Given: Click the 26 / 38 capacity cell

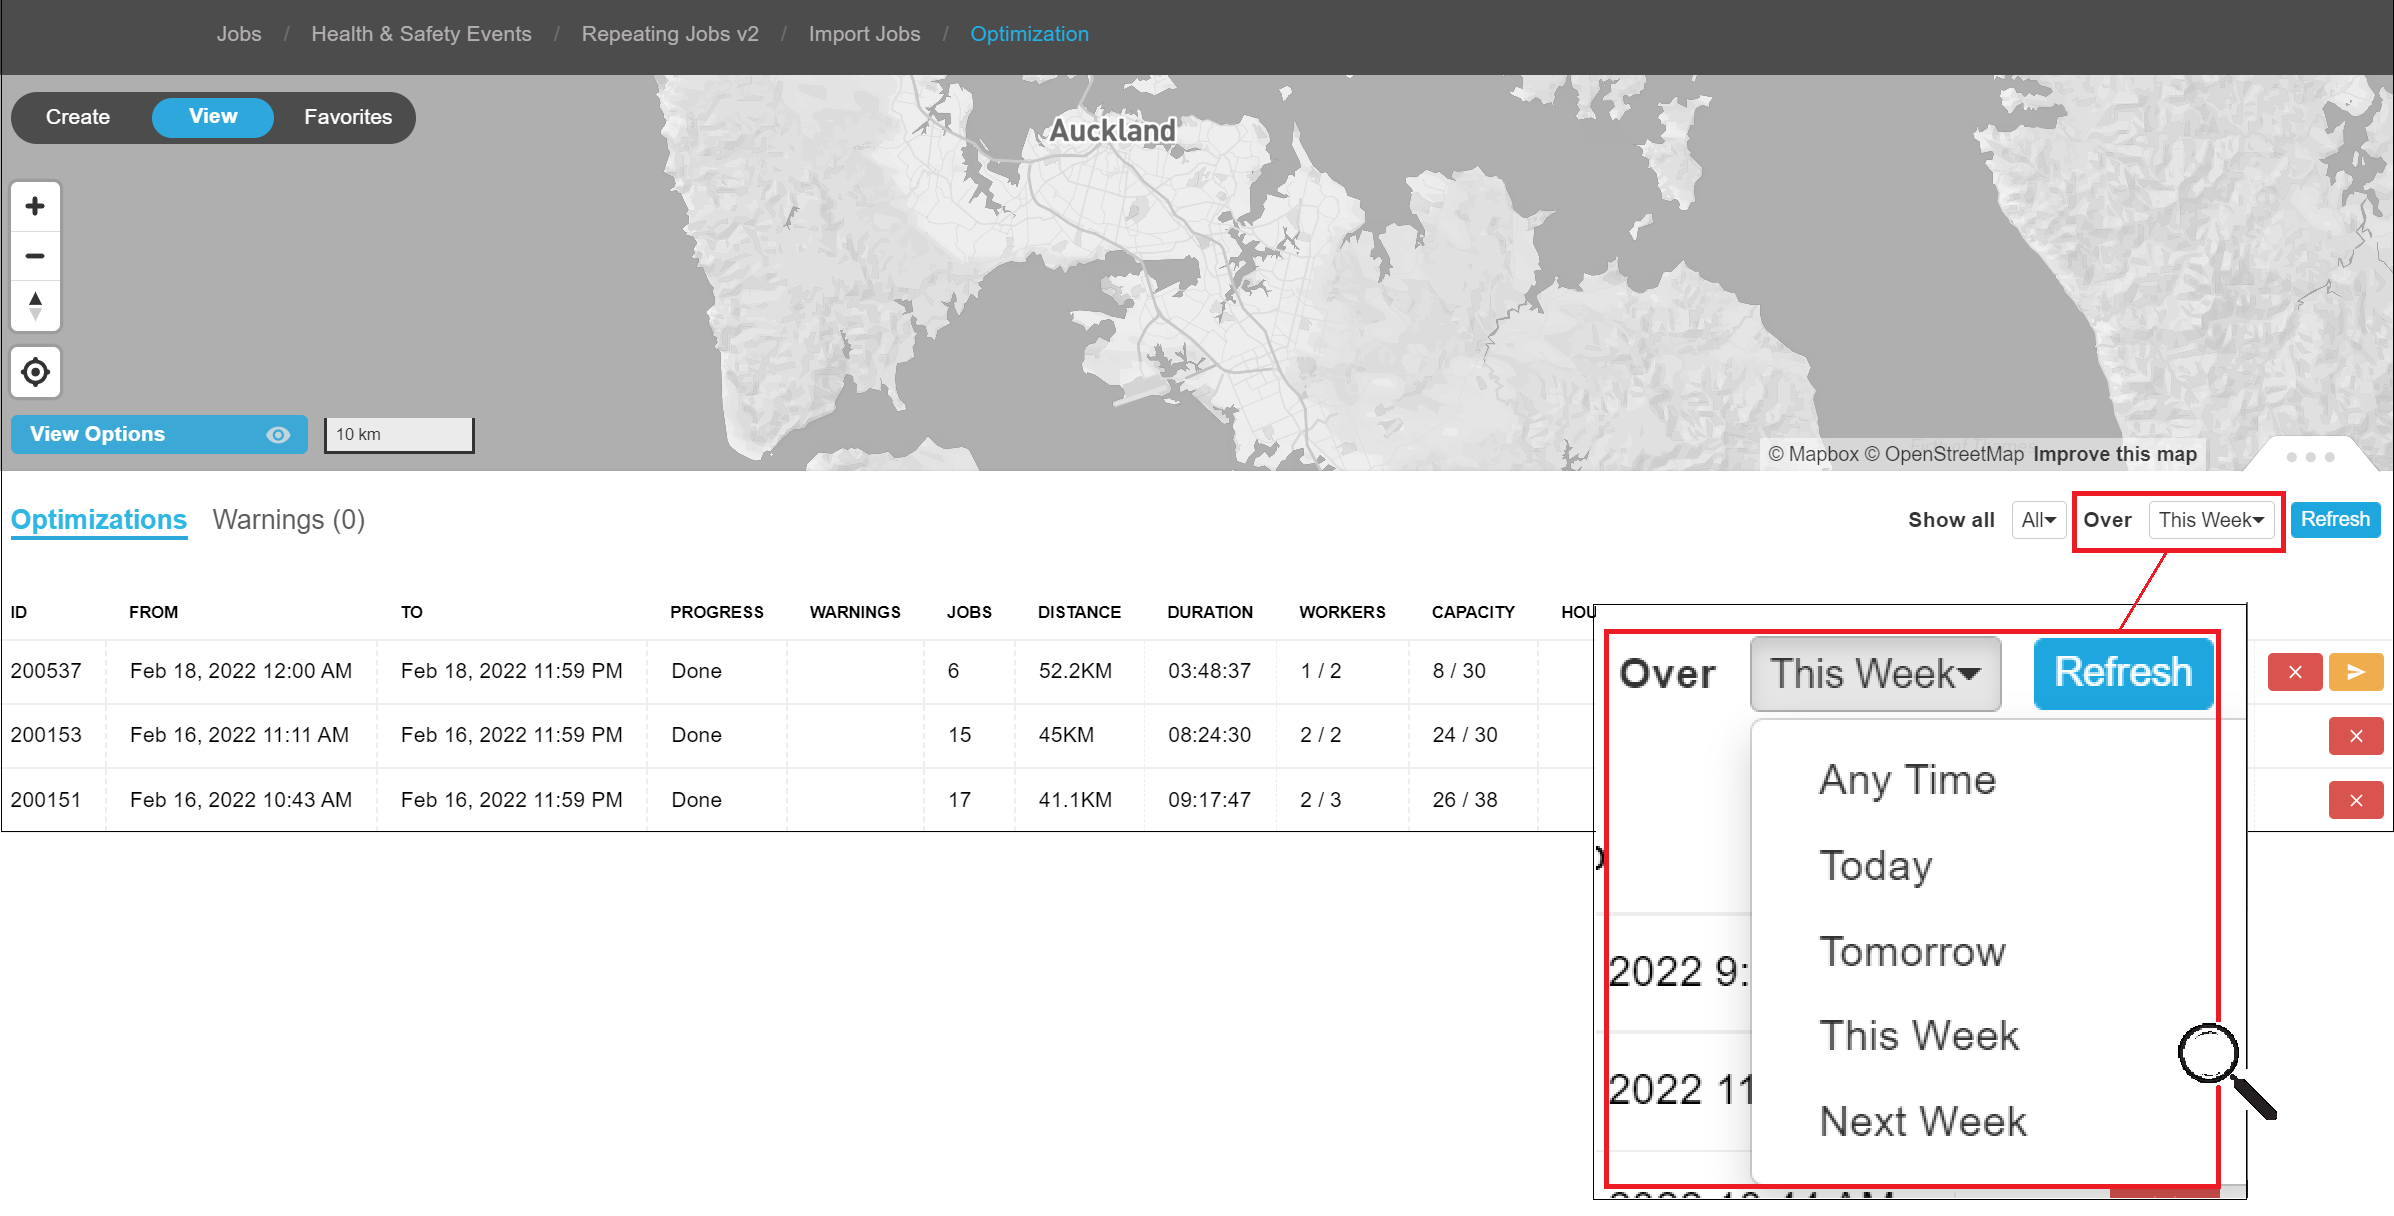Looking at the screenshot, I should pos(1465,800).
